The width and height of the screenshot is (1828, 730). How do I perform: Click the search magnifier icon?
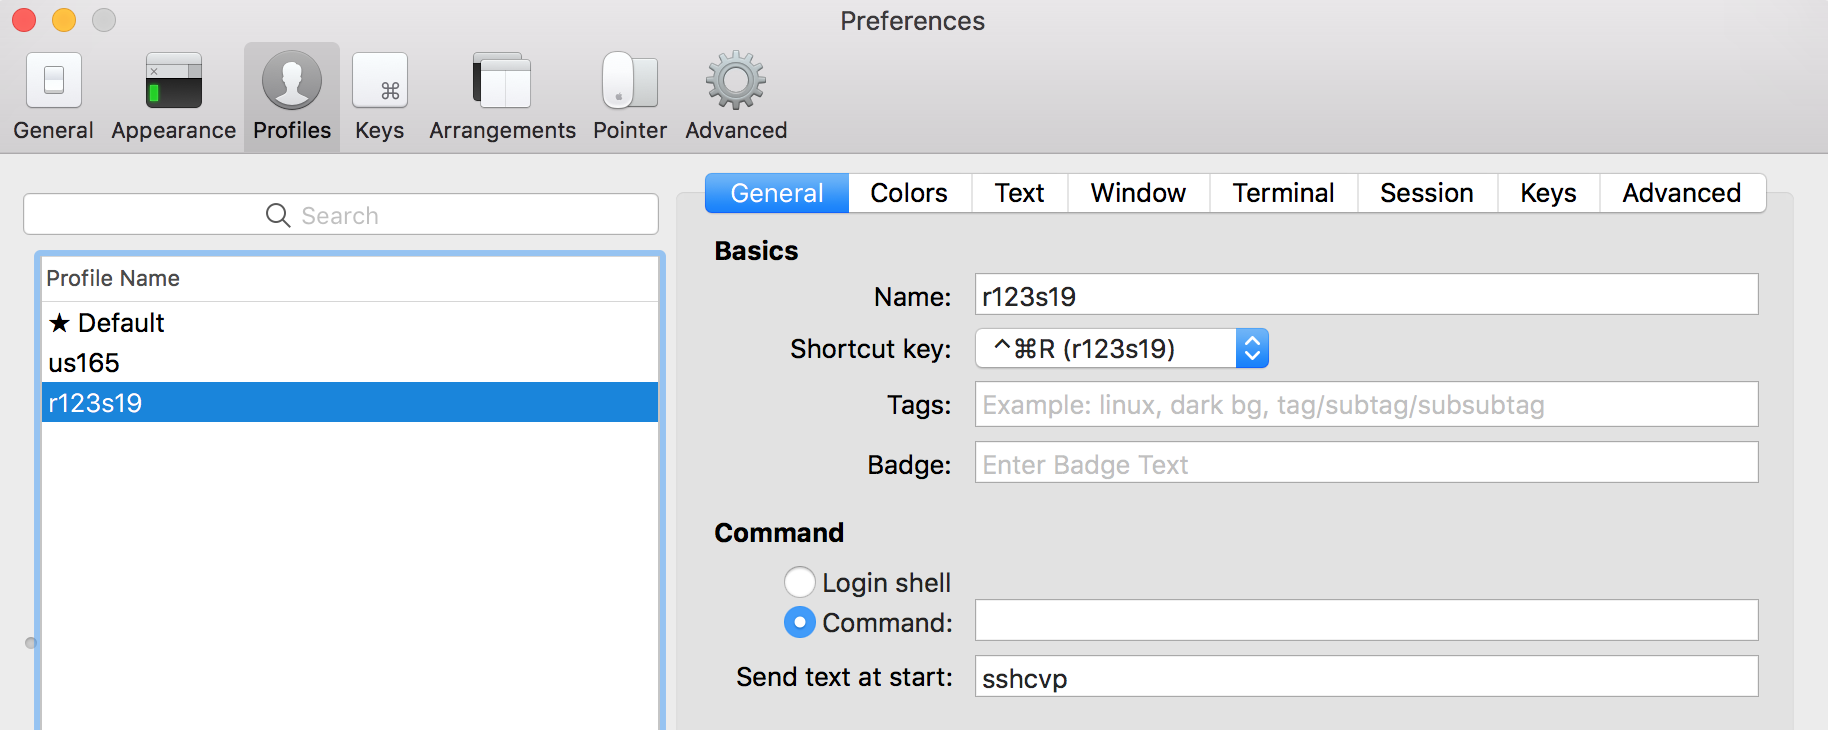(278, 215)
